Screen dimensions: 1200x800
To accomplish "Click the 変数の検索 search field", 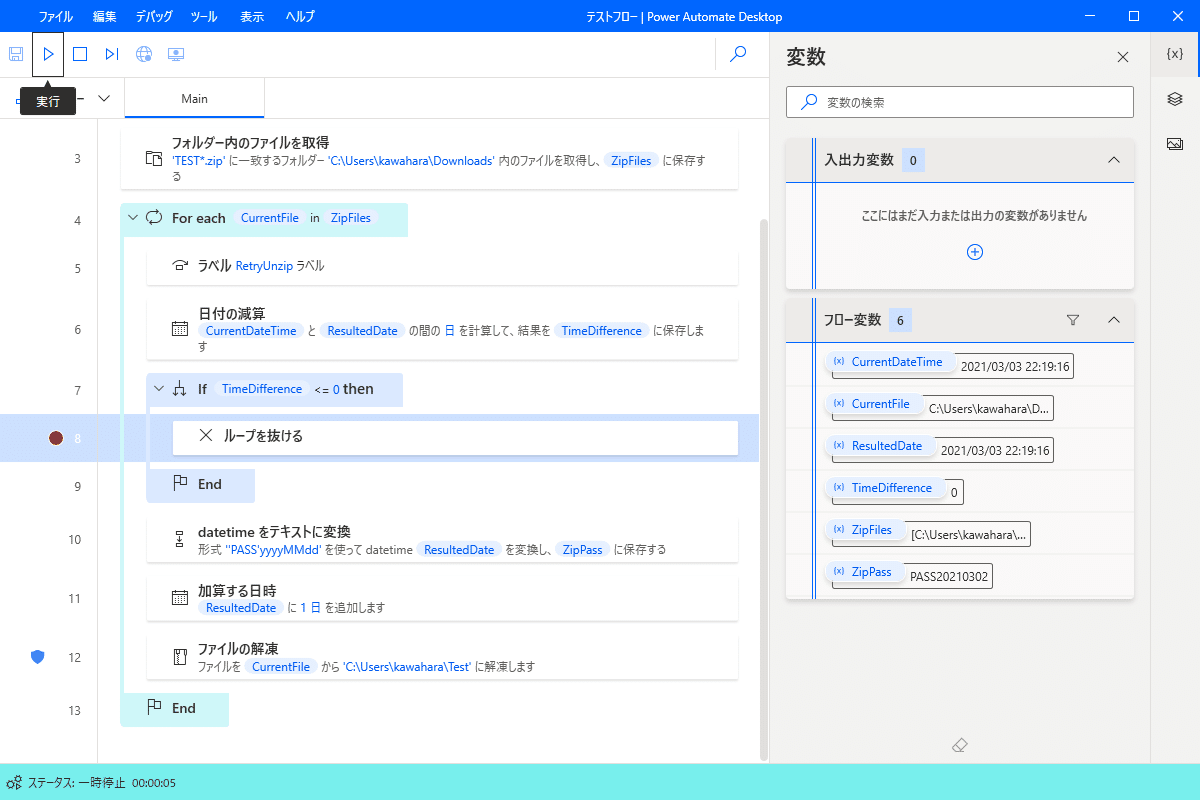I will (960, 102).
